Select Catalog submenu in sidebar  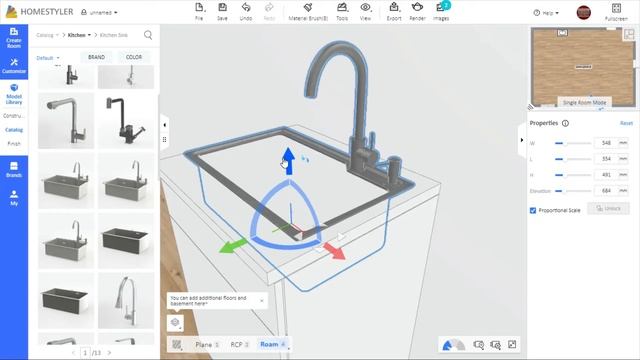pos(14,130)
